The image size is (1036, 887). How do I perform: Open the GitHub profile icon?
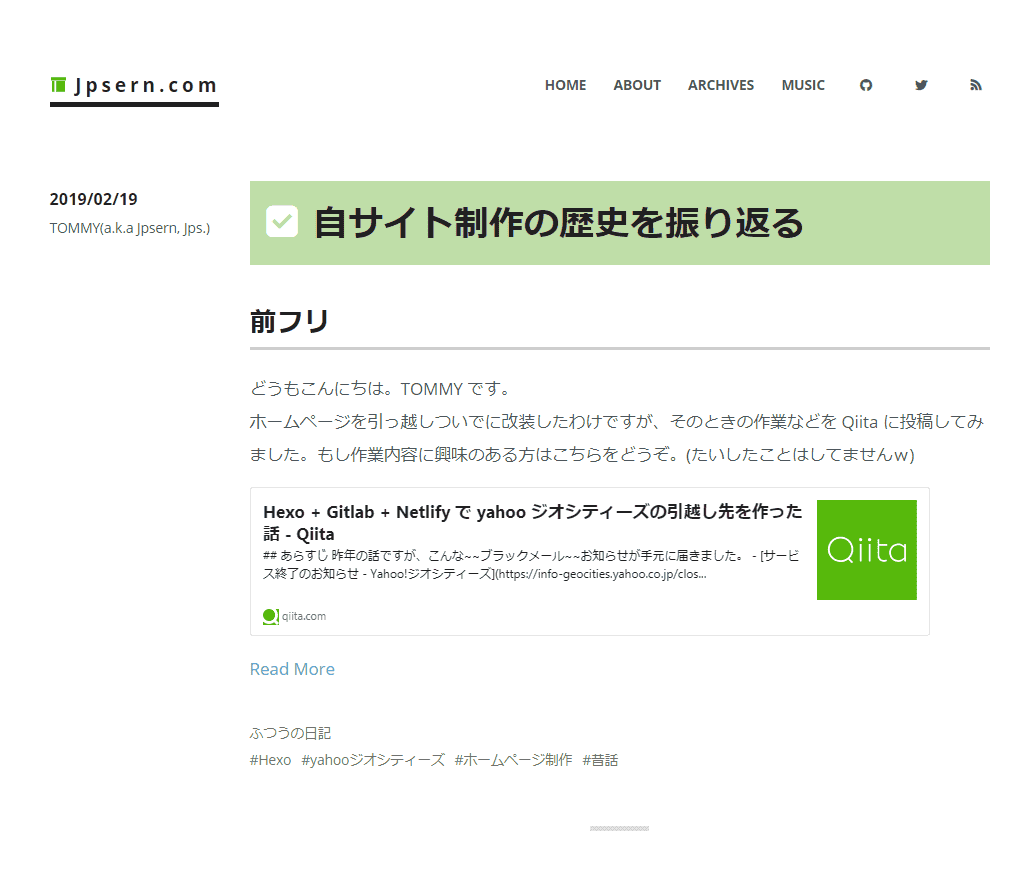865,85
